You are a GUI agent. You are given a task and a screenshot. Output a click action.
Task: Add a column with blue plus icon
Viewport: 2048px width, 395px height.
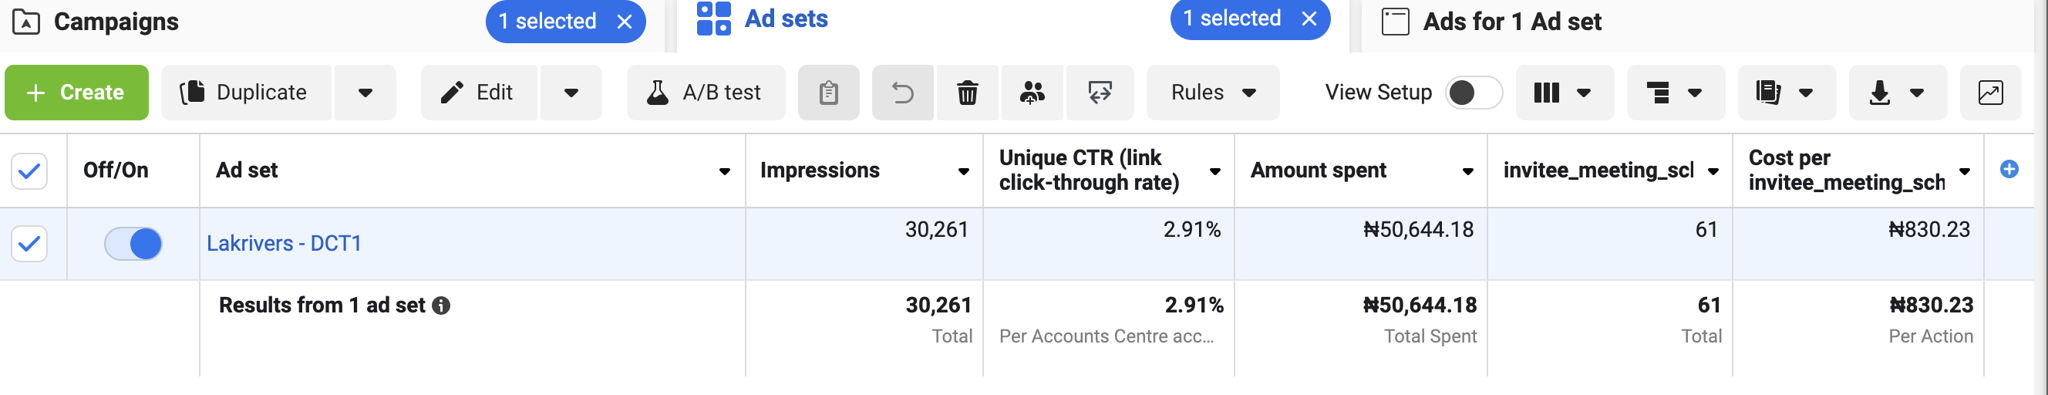2009,169
